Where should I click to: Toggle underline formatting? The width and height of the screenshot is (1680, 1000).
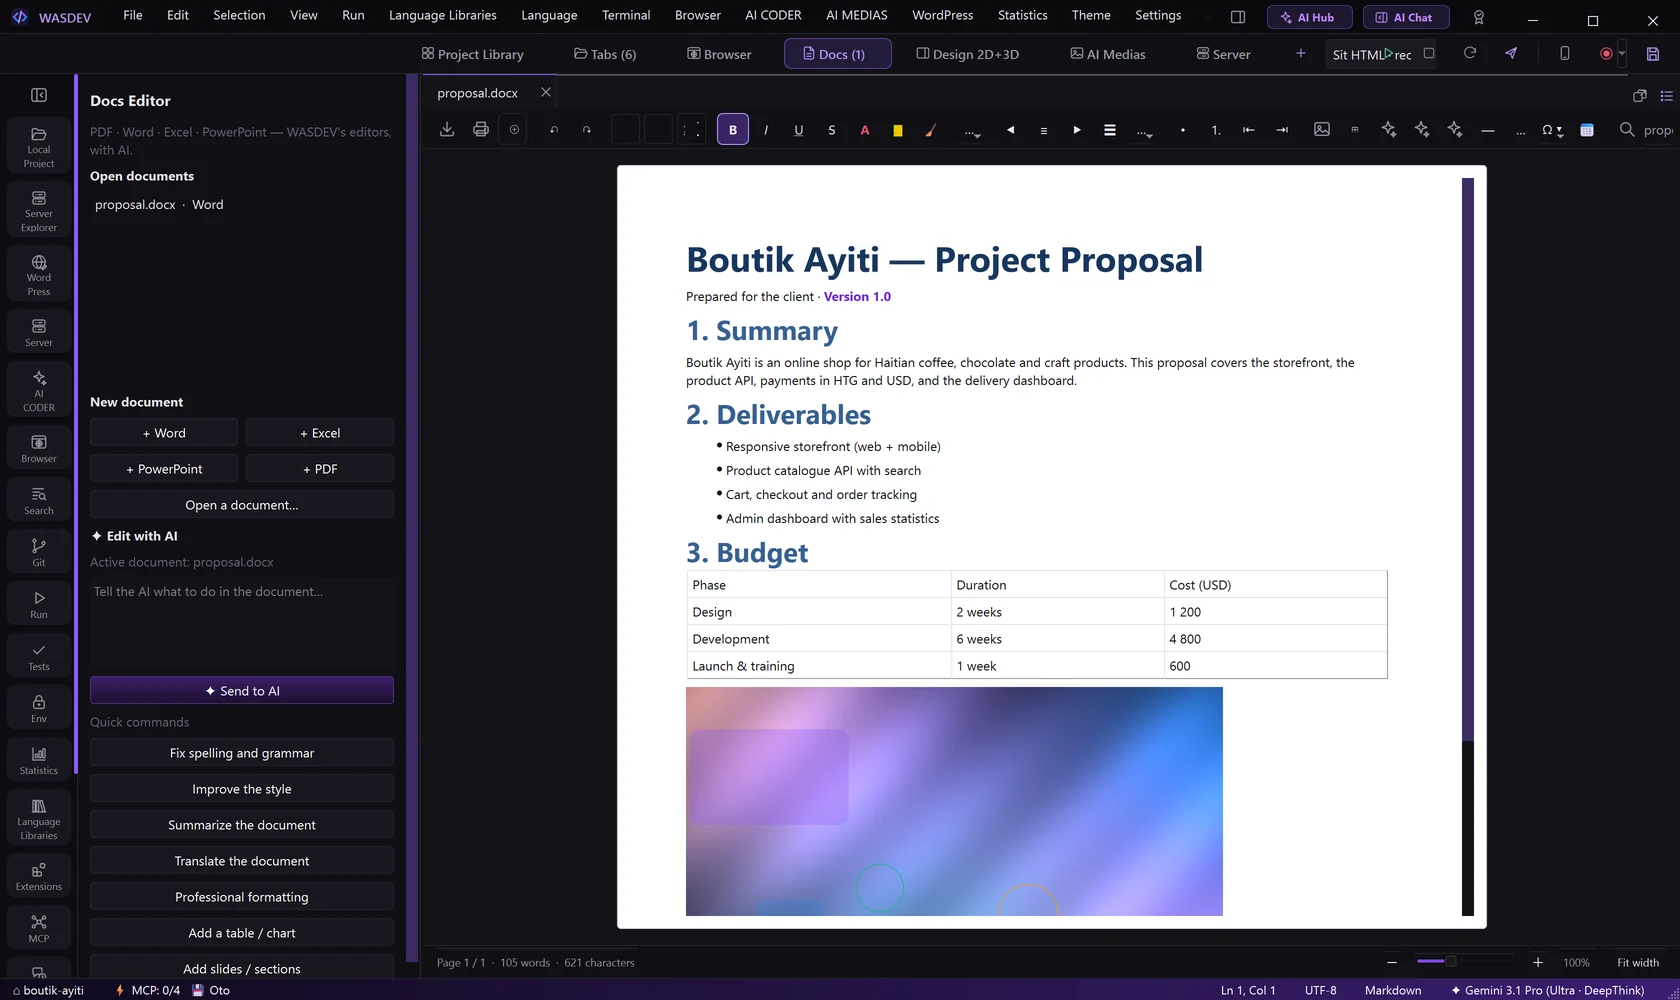(799, 130)
